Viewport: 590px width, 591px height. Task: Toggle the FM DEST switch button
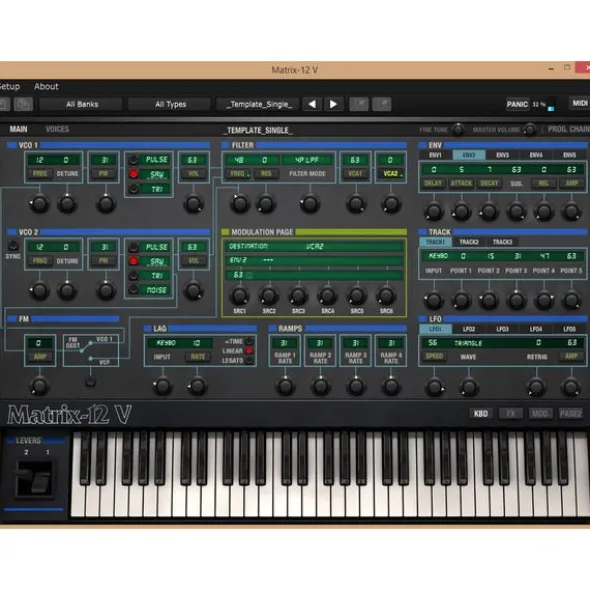pos(90,381)
